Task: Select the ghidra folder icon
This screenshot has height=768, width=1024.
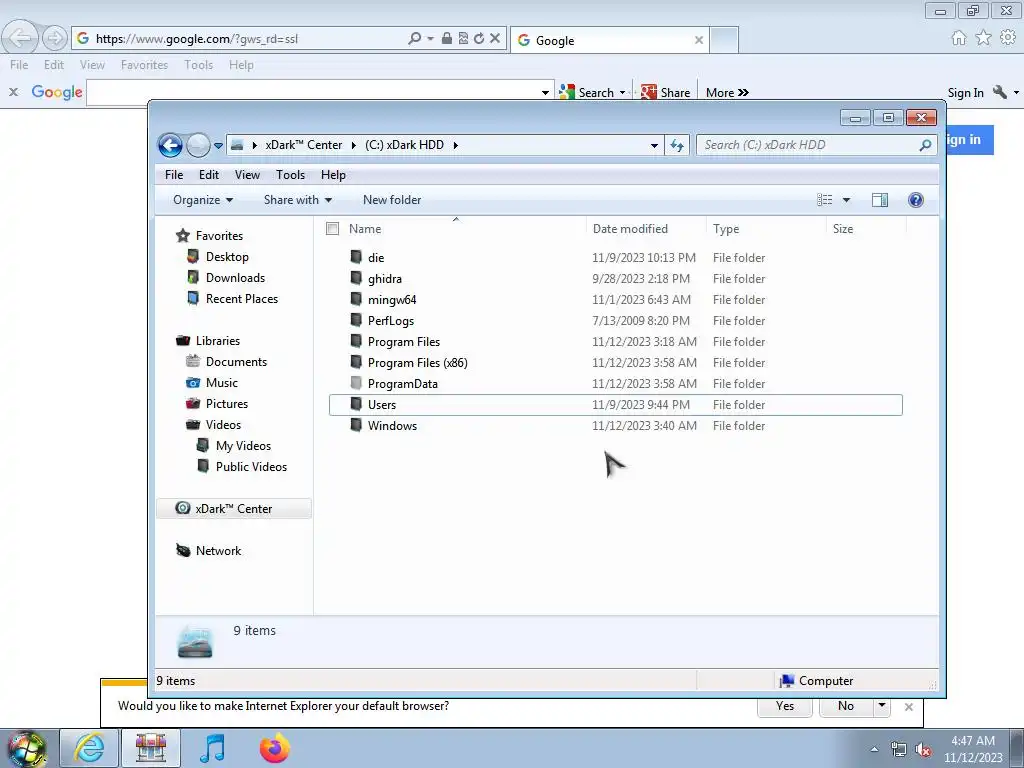Action: click(356, 278)
